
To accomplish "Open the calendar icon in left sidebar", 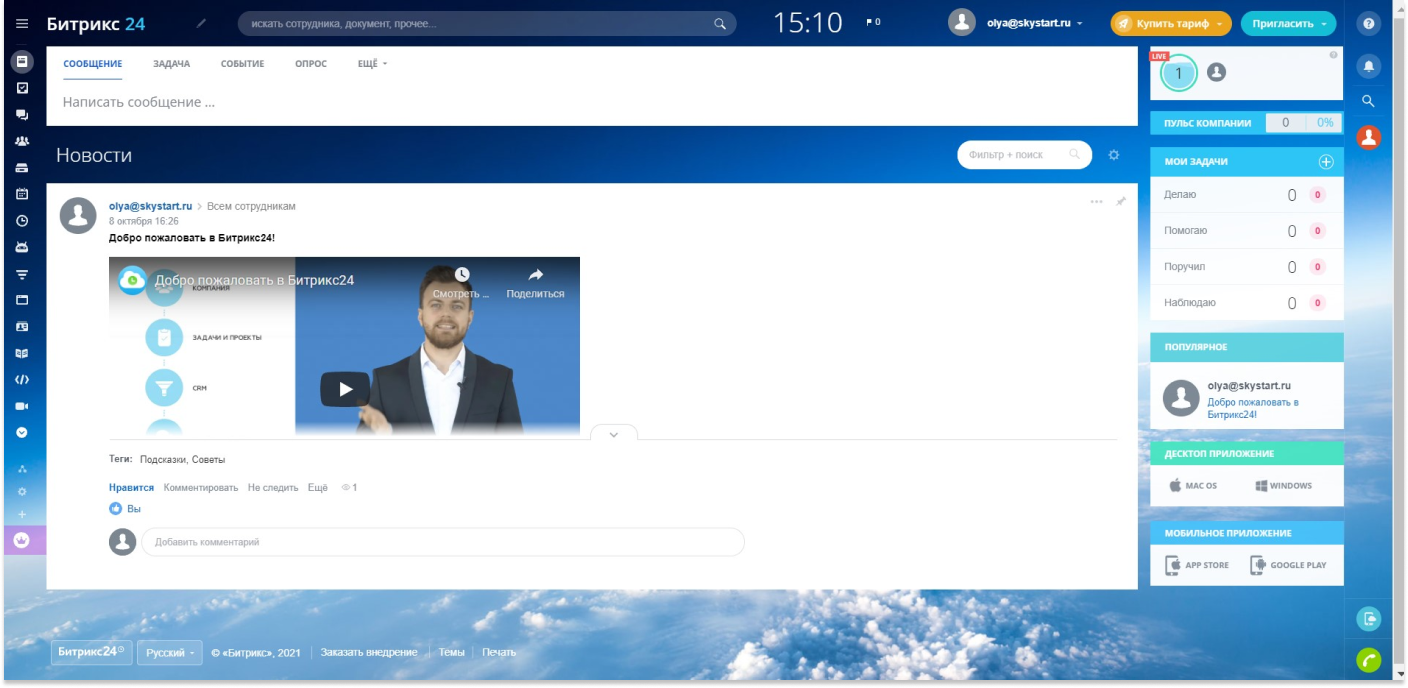I will click(x=22, y=194).
